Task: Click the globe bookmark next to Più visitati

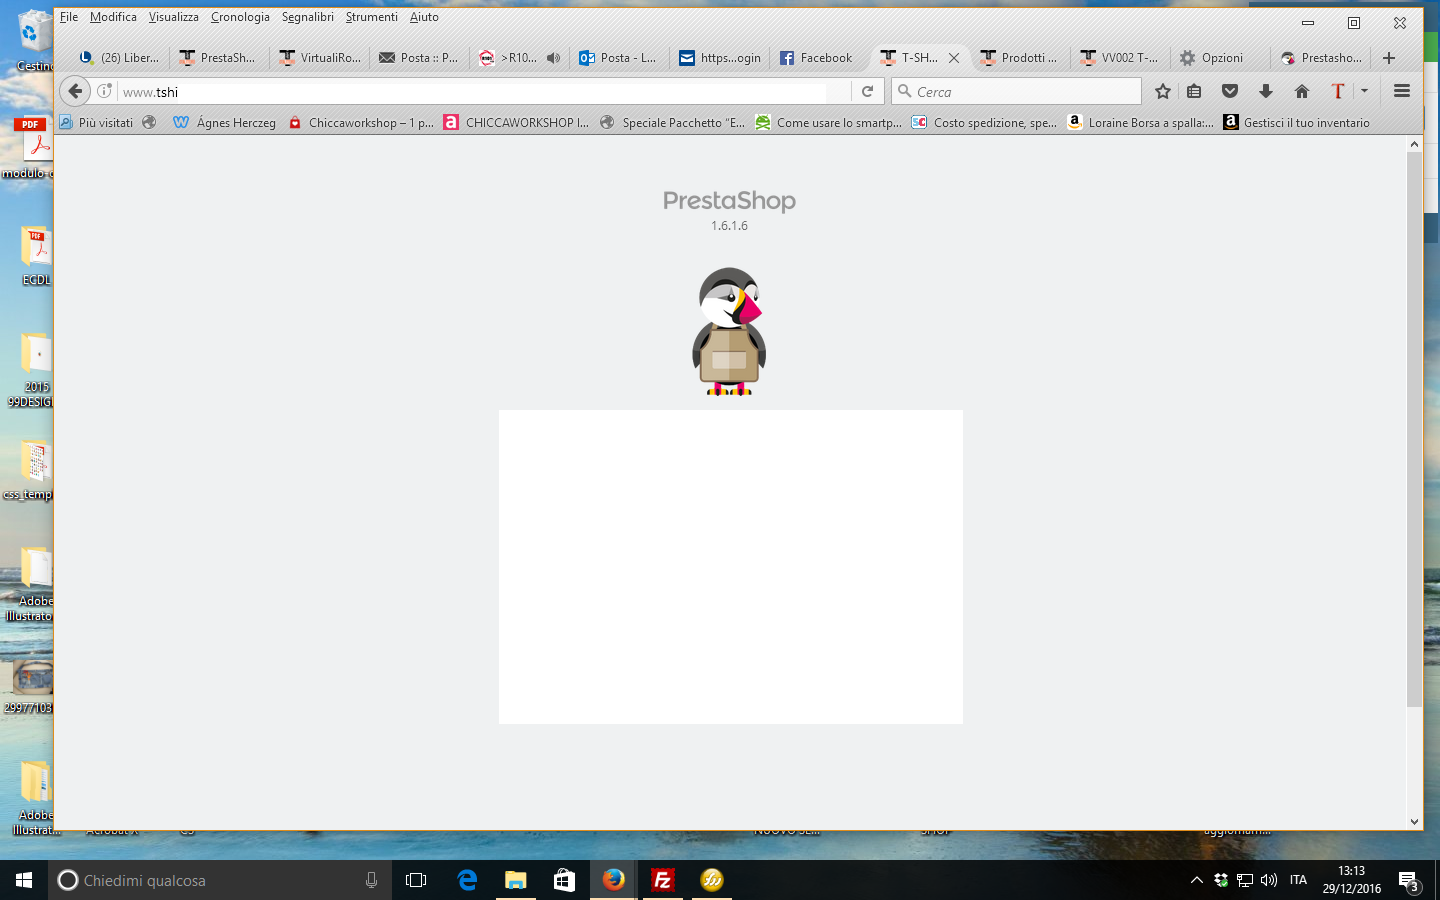Action: coord(149,122)
